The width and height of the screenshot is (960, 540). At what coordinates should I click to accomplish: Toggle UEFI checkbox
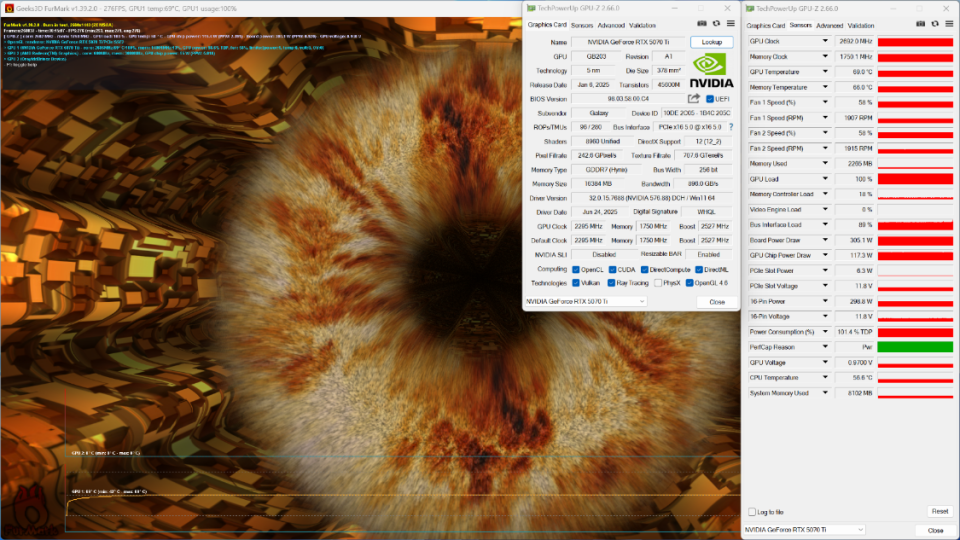point(710,99)
